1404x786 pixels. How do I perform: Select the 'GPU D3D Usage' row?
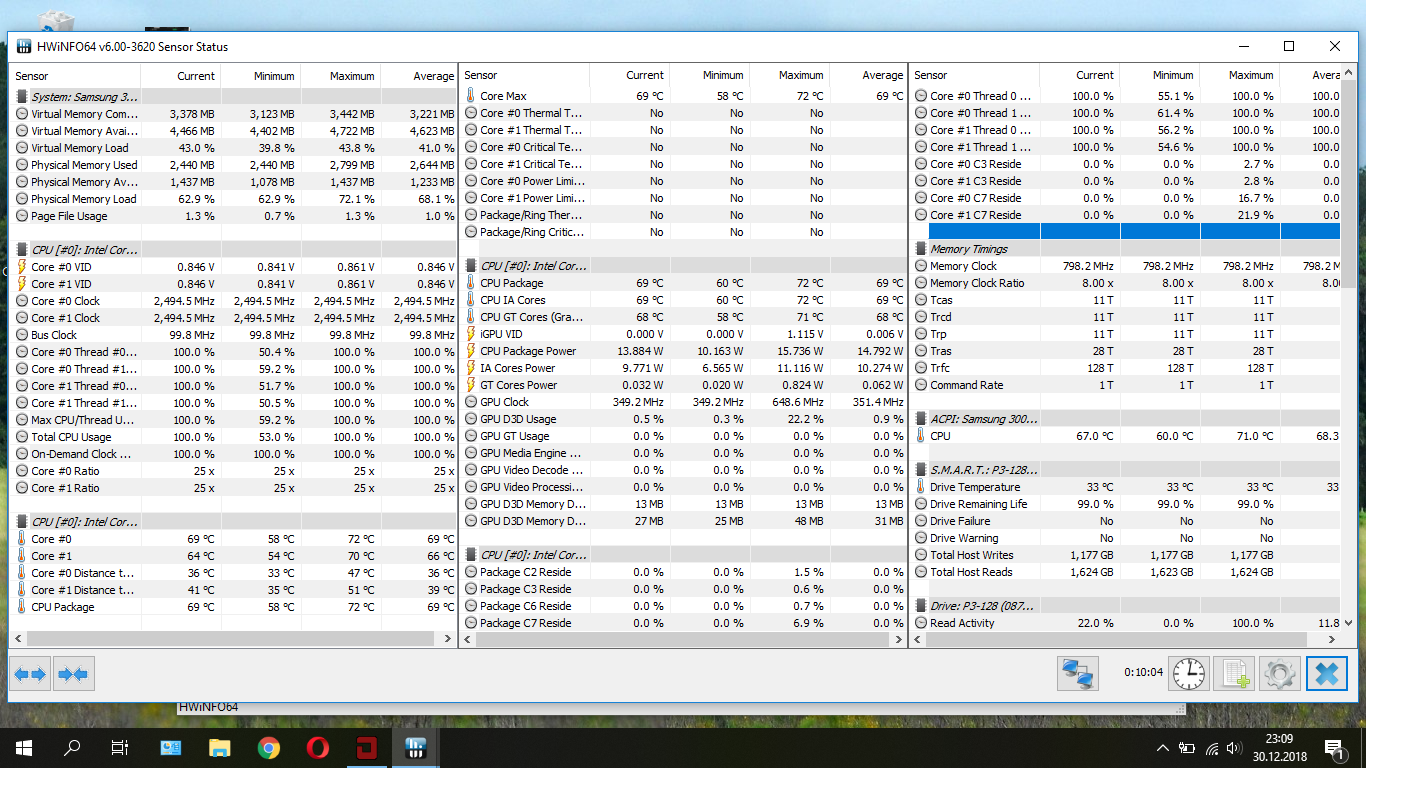(x=684, y=419)
